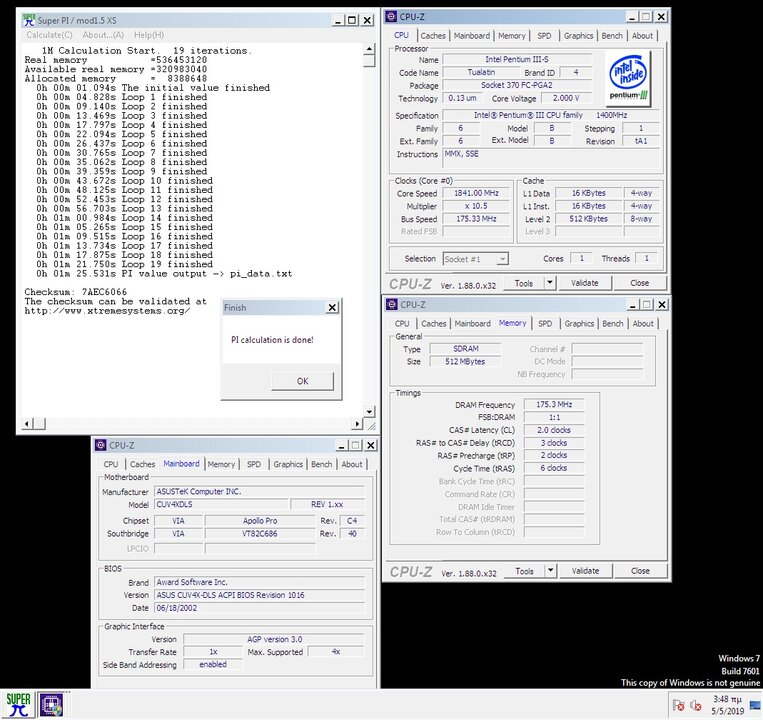Click the Mainboard CPU-Z window title icon
The image size is (763, 720).
click(101, 445)
